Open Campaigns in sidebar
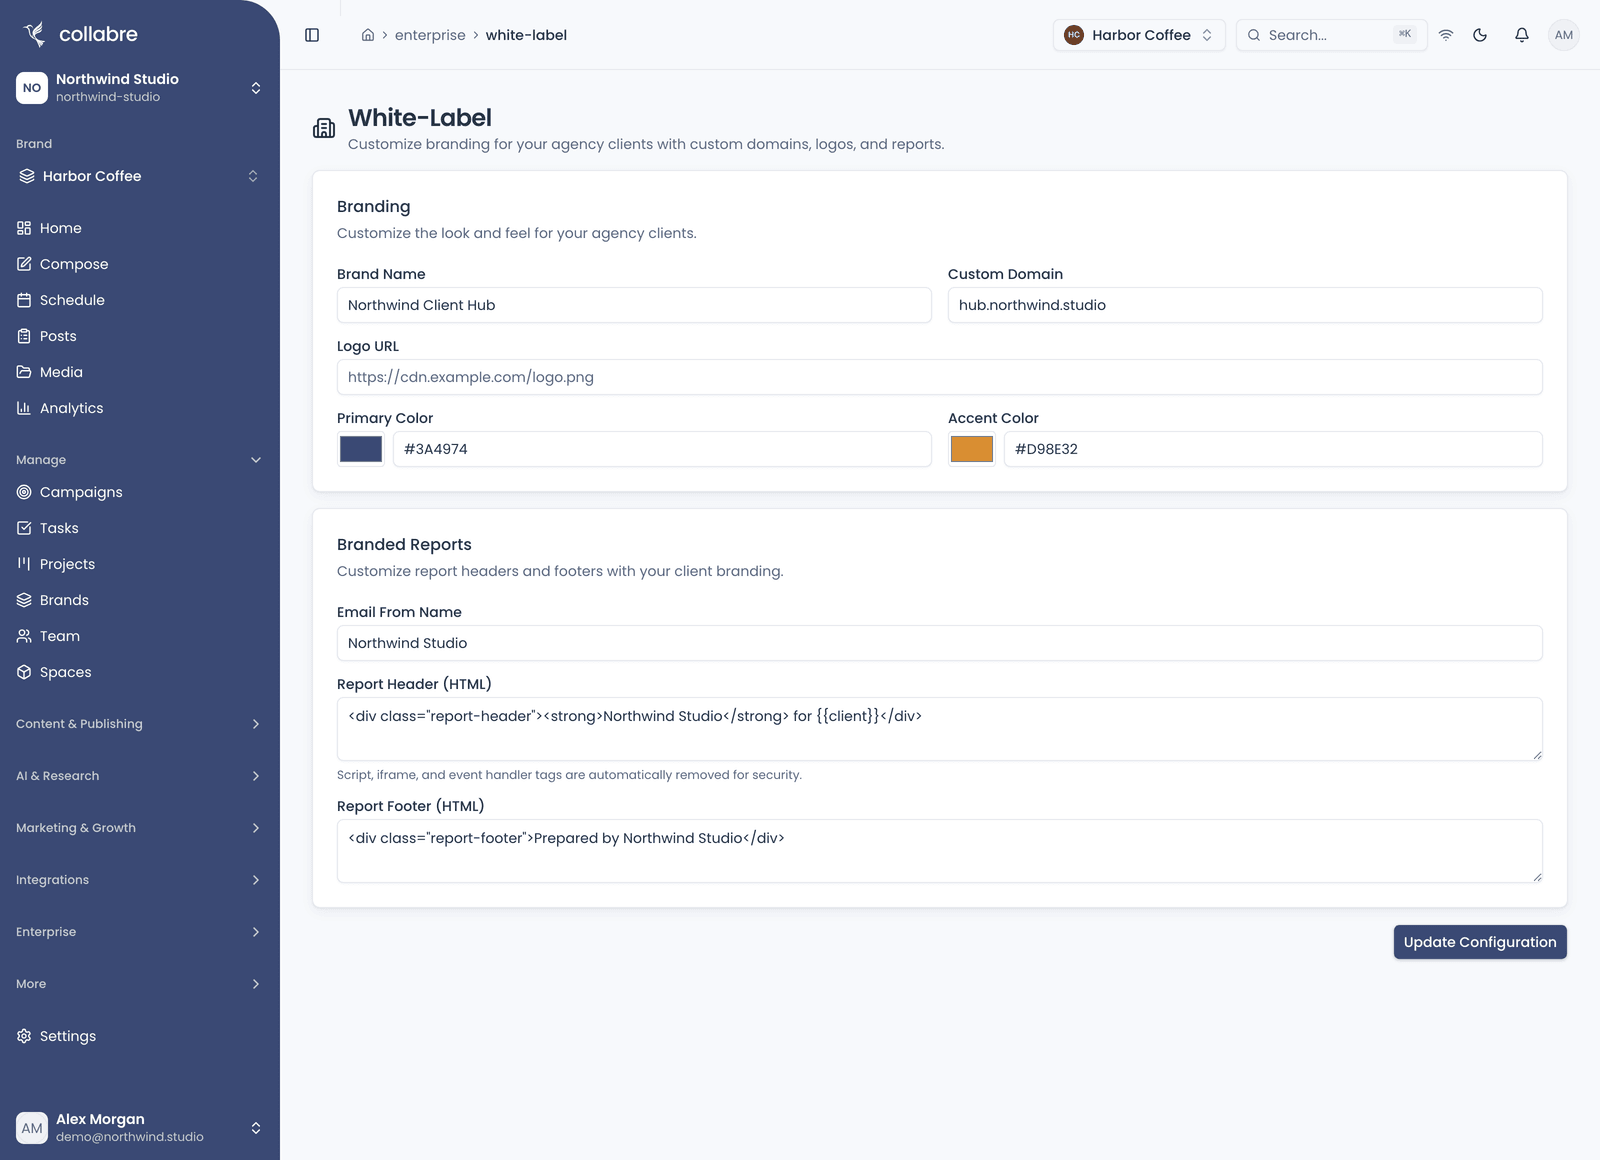1600x1160 pixels. click(140, 492)
